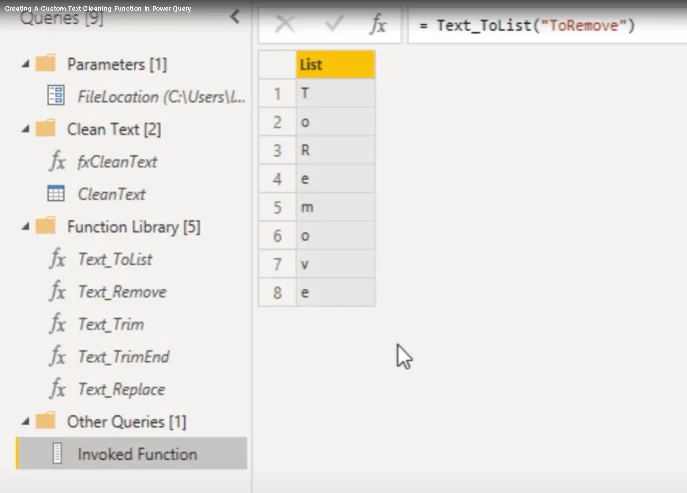Click the fx insert step icon
This screenshot has width=687, height=493.
click(378, 24)
